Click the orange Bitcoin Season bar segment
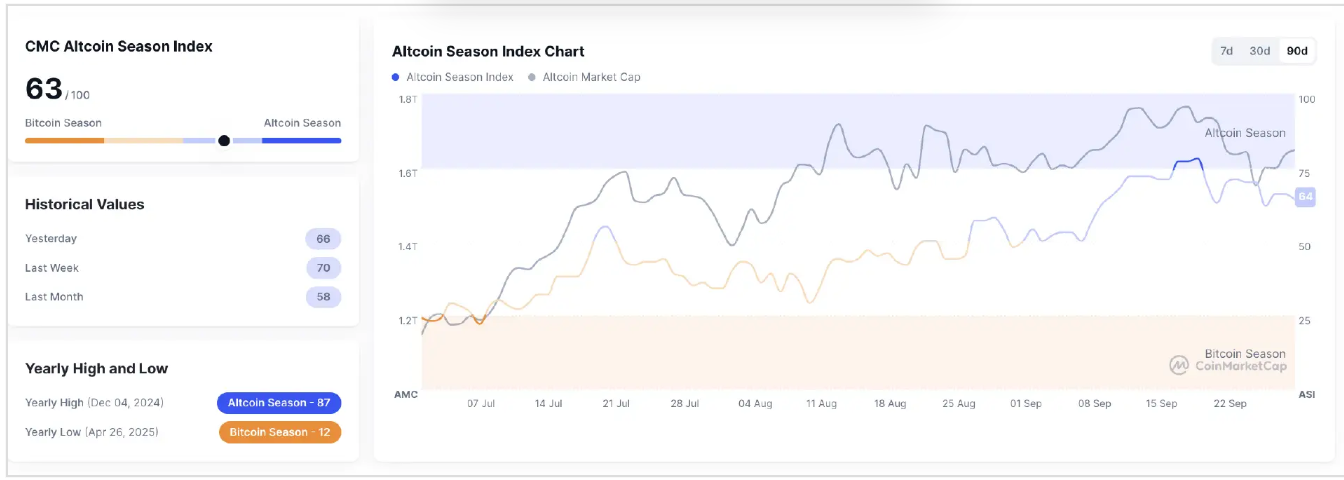 pyautogui.click(x=64, y=141)
